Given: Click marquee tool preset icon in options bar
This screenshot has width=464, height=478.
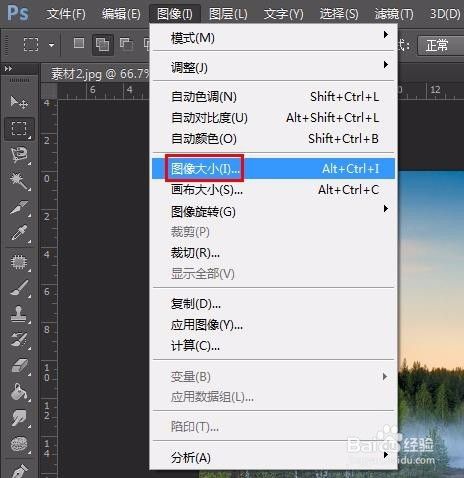Looking at the screenshot, I should 31,44.
